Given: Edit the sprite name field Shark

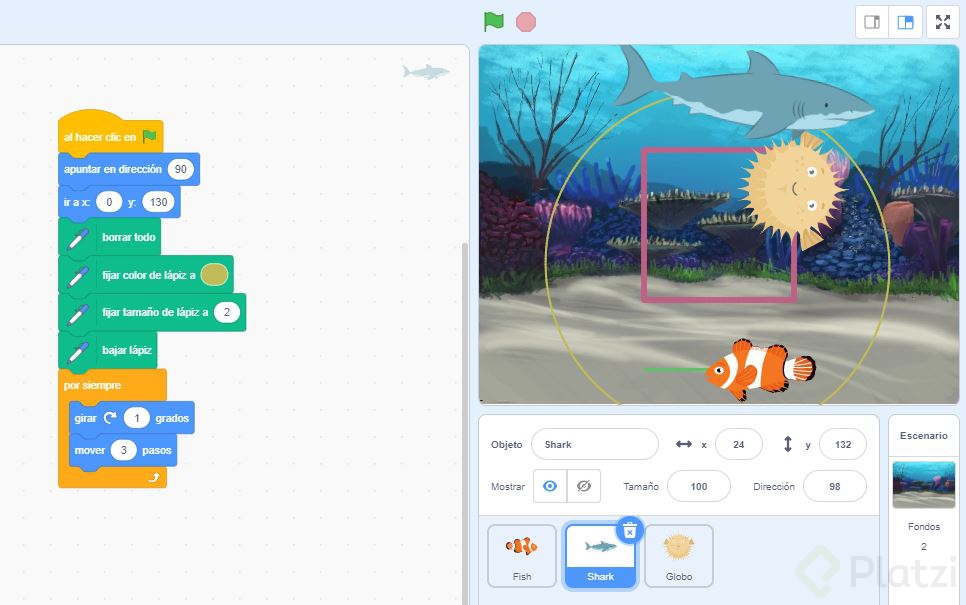Looking at the screenshot, I should tap(595, 444).
